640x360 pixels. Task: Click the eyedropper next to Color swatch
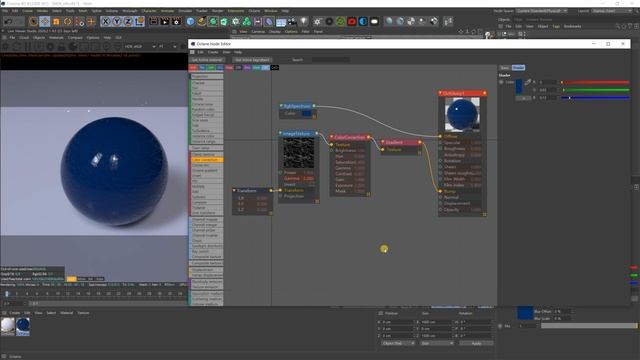point(527,82)
